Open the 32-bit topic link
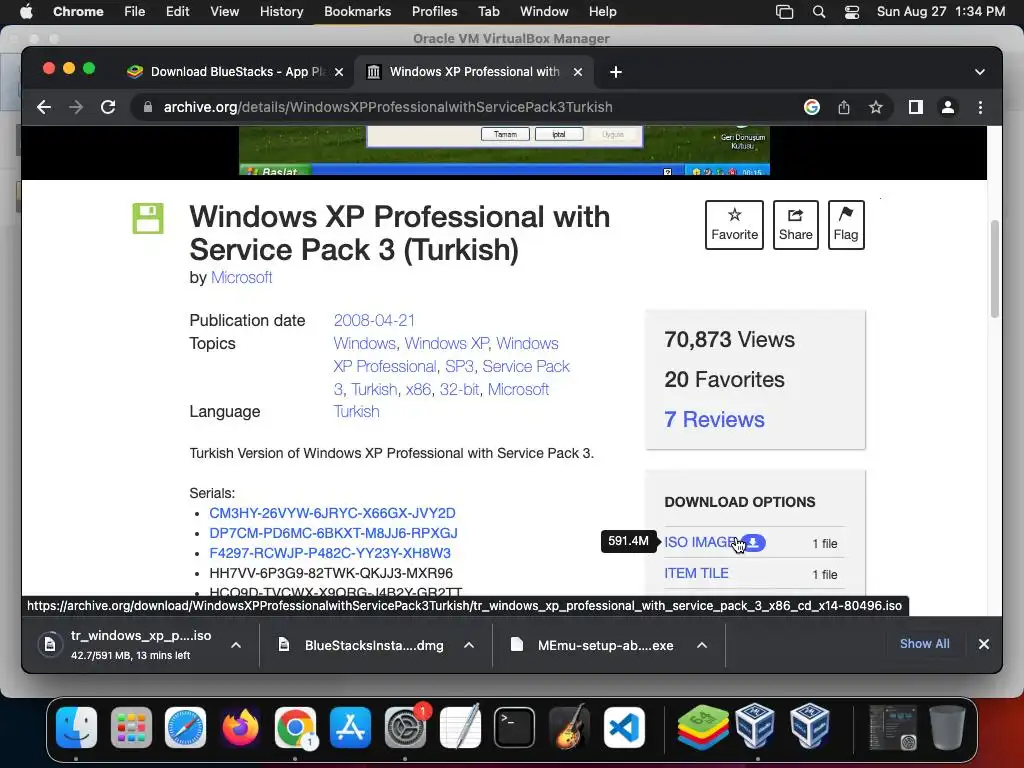 point(459,389)
